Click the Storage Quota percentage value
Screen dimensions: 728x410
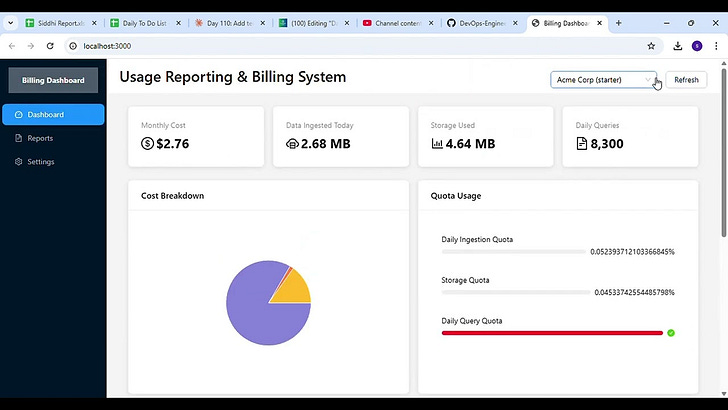pos(635,293)
